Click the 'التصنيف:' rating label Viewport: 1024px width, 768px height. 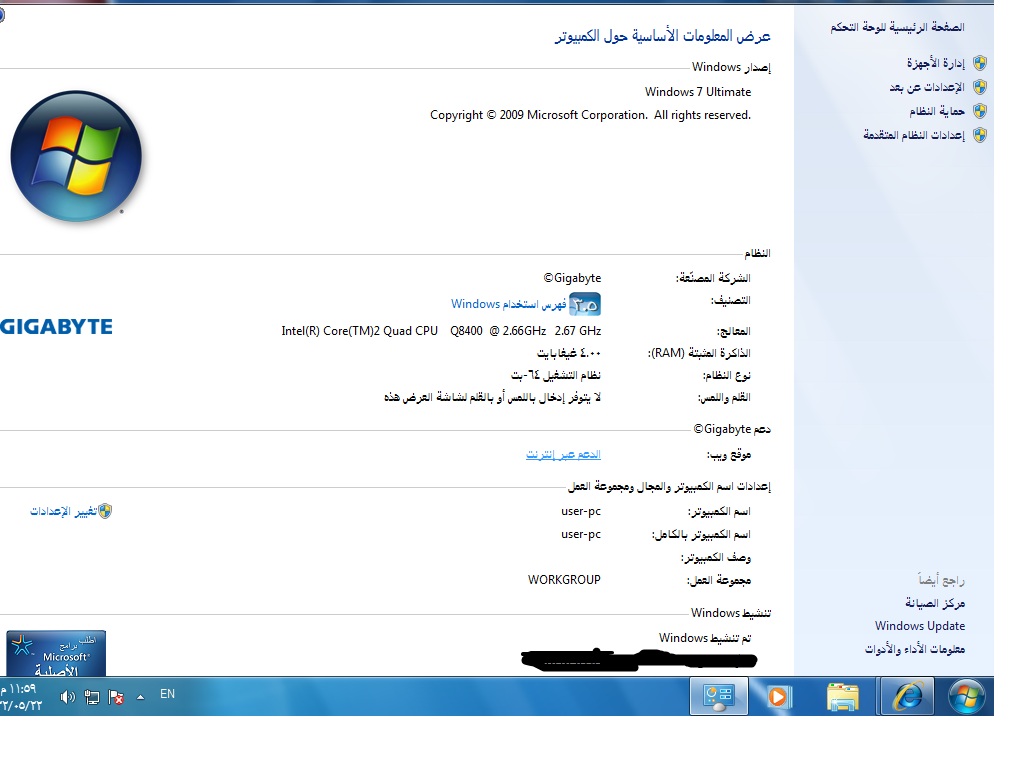pyautogui.click(x=731, y=300)
